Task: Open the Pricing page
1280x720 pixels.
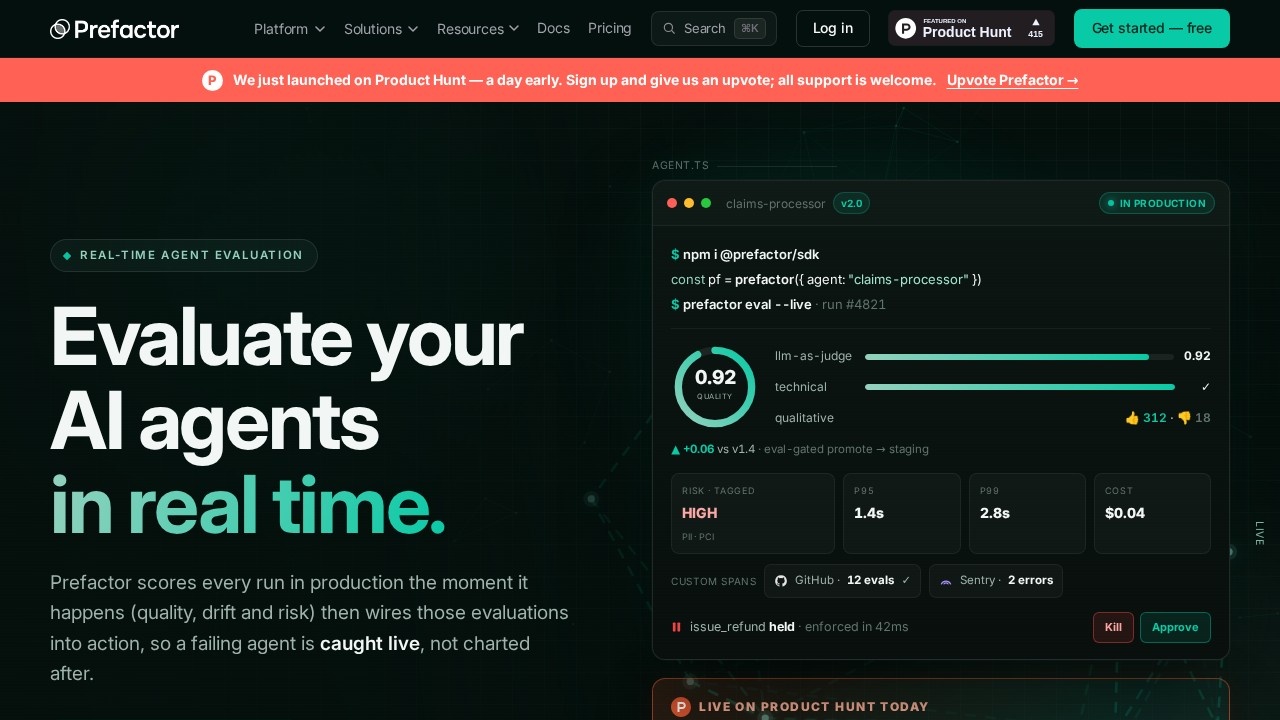Action: coord(610,28)
